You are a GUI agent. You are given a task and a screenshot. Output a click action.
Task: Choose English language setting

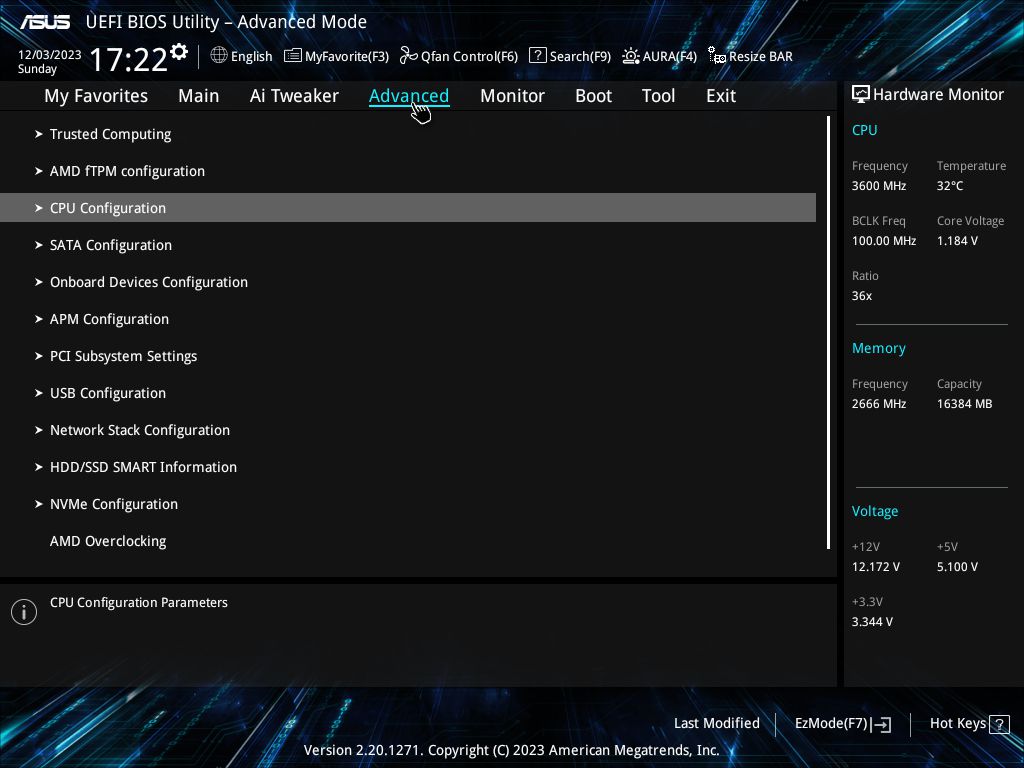251,57
